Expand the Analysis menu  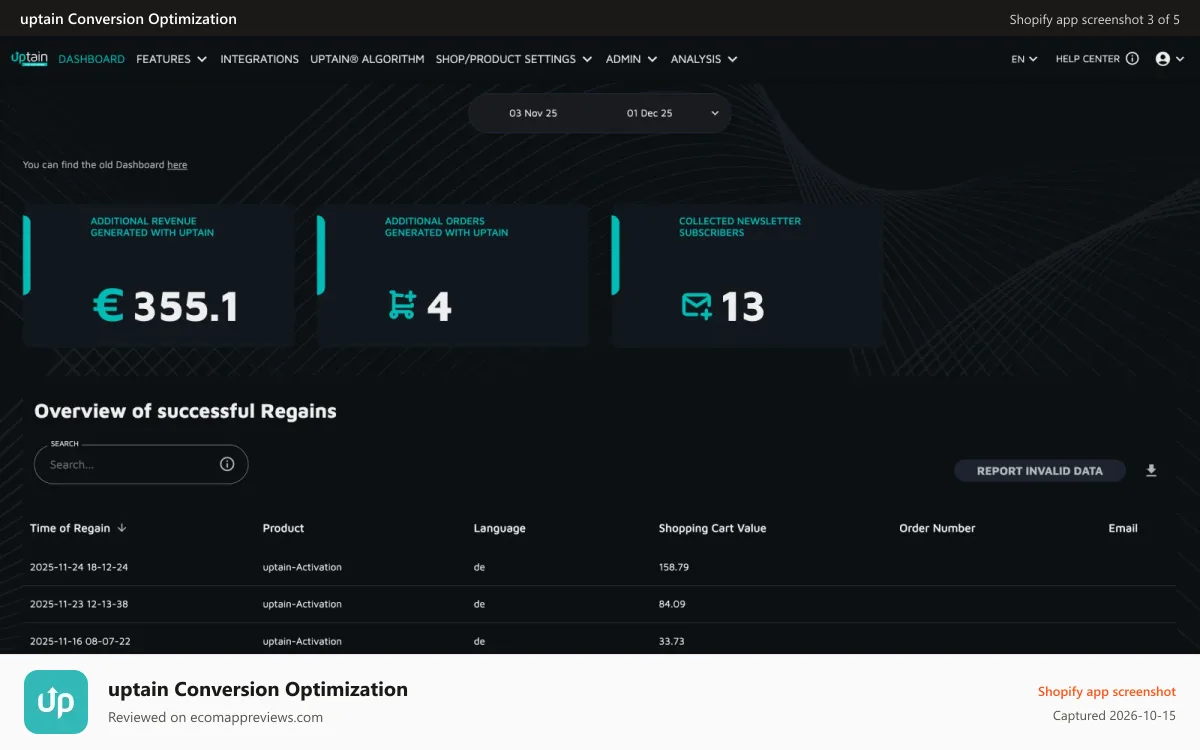click(704, 59)
